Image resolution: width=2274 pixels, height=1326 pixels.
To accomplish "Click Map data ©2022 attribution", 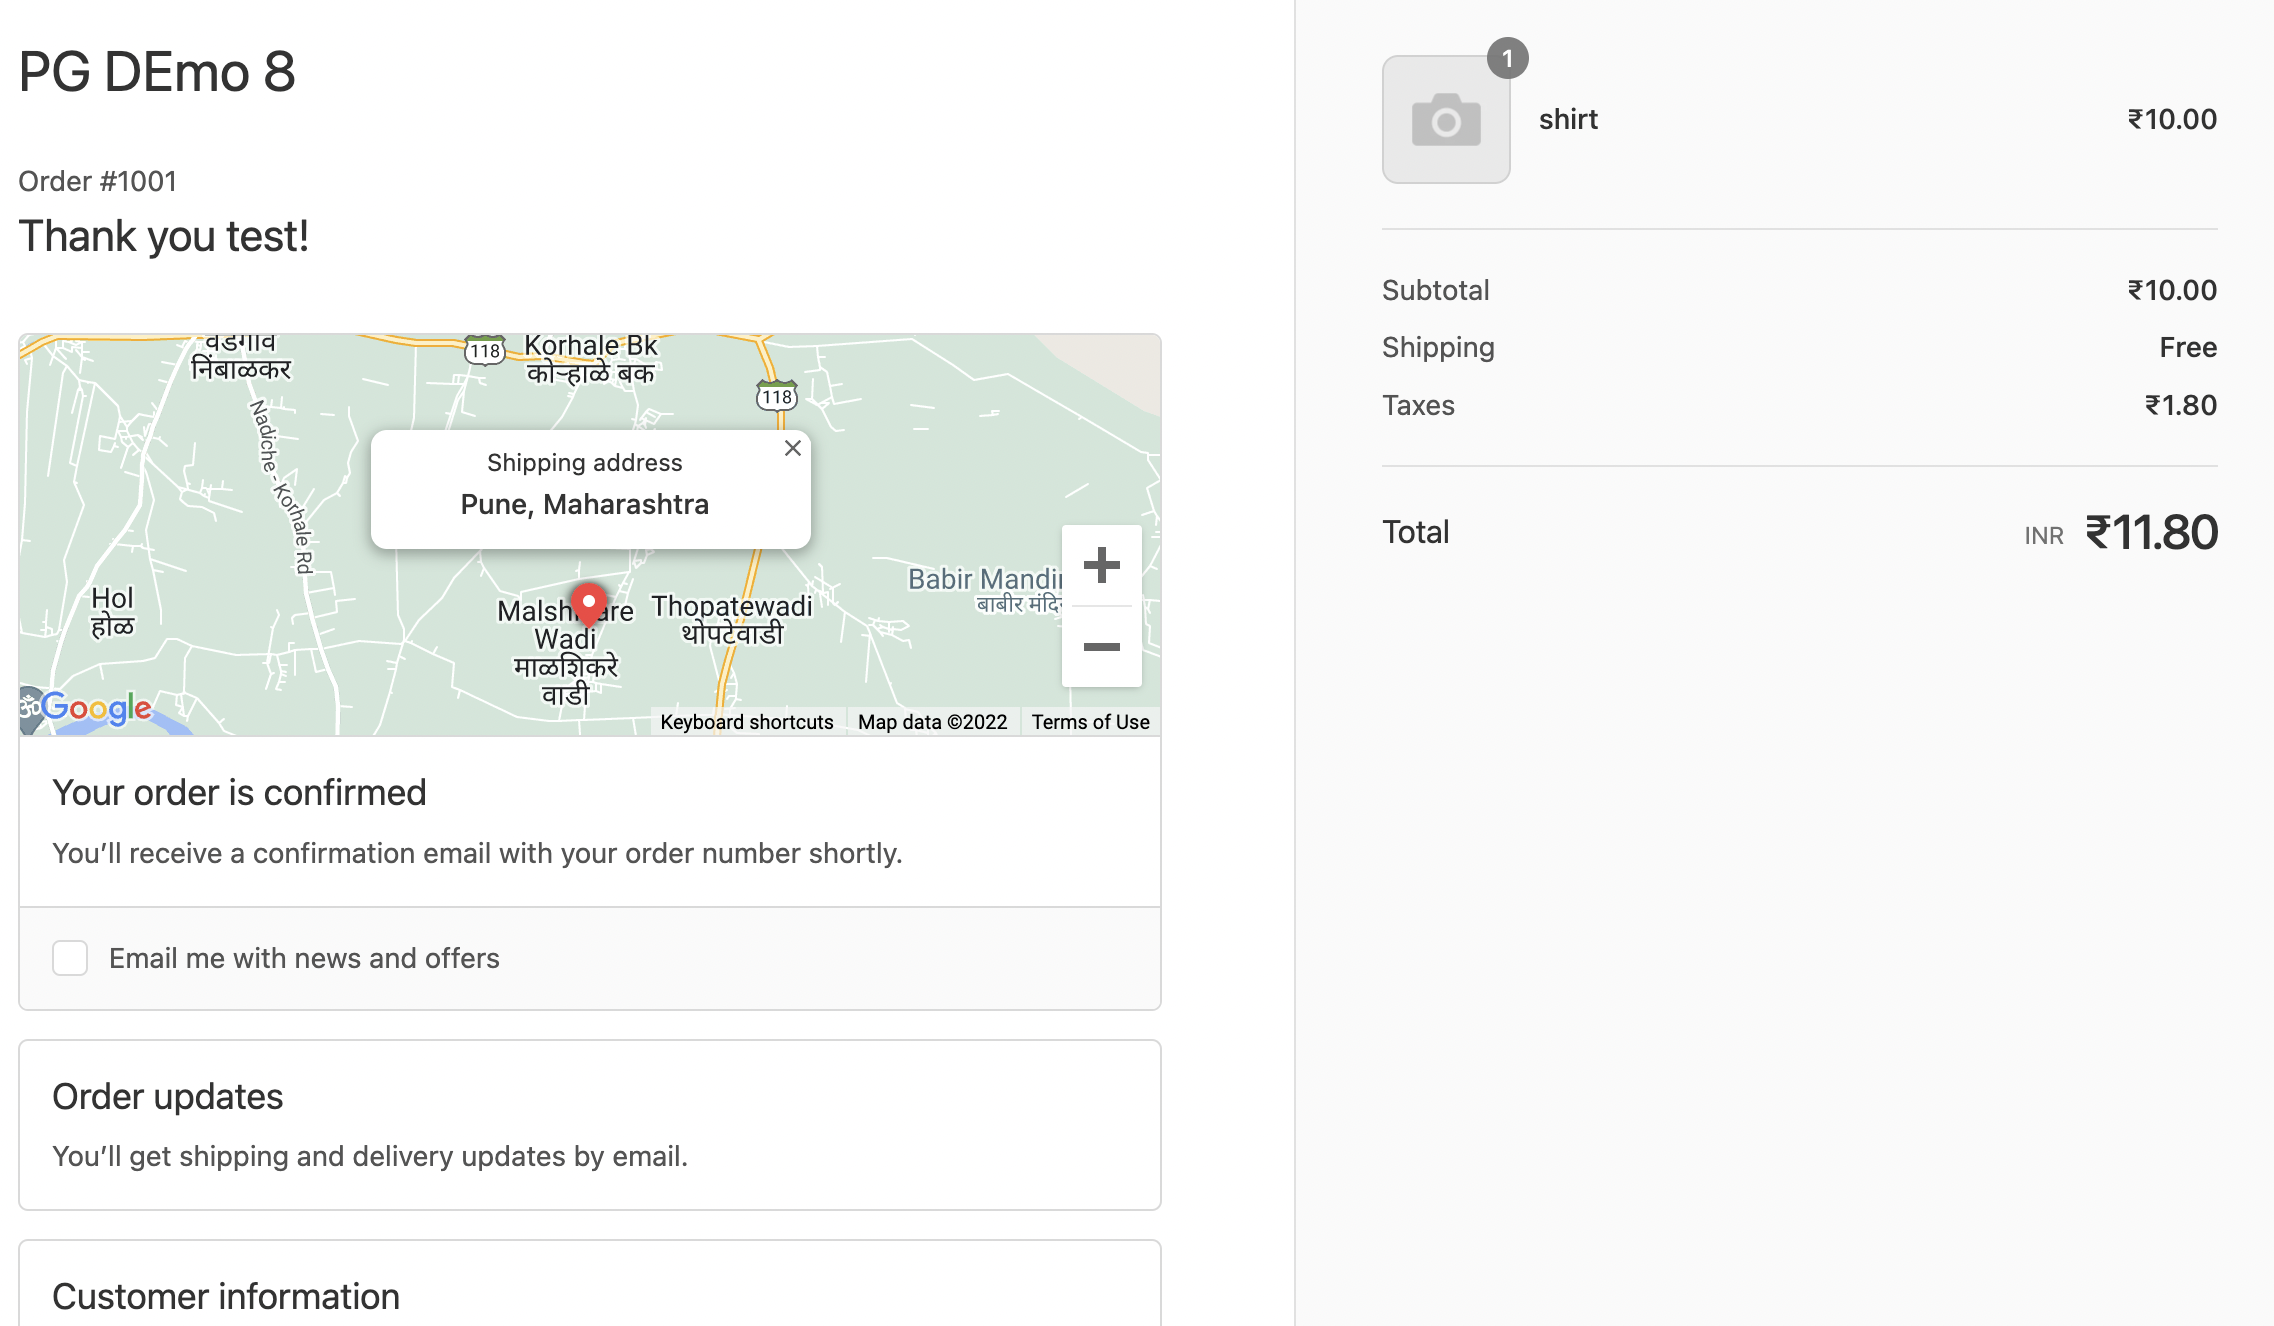I will click(x=932, y=722).
